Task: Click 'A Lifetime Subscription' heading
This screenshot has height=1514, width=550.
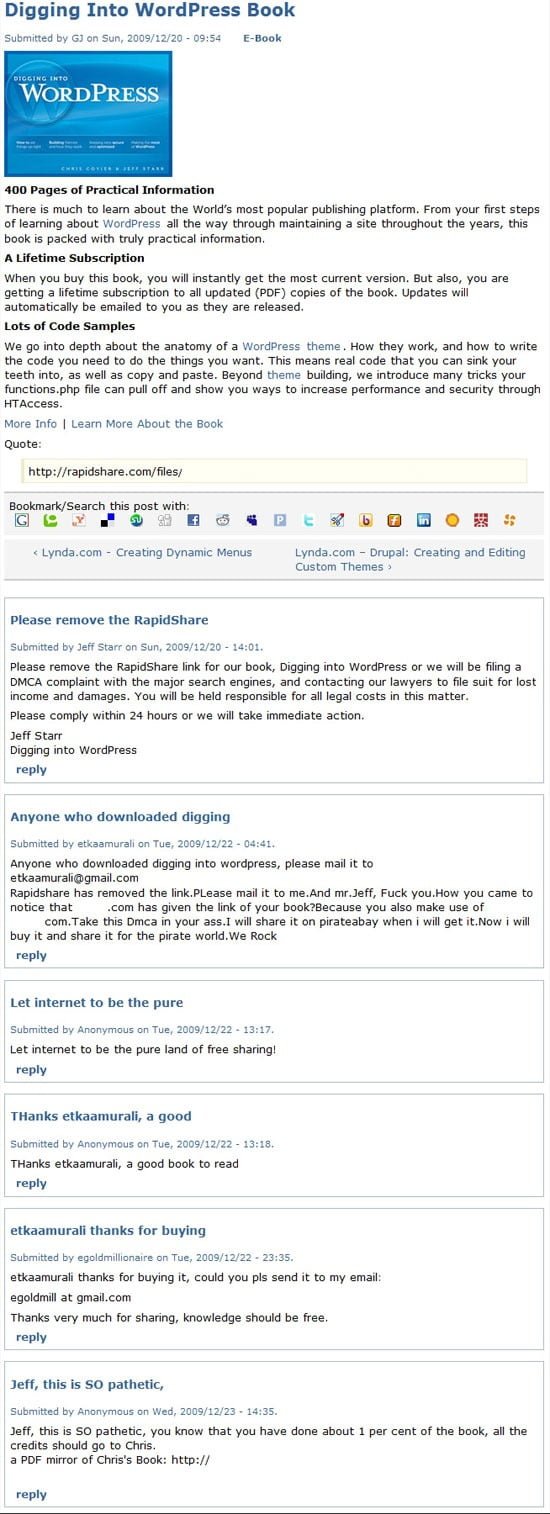Action: pos(74,258)
